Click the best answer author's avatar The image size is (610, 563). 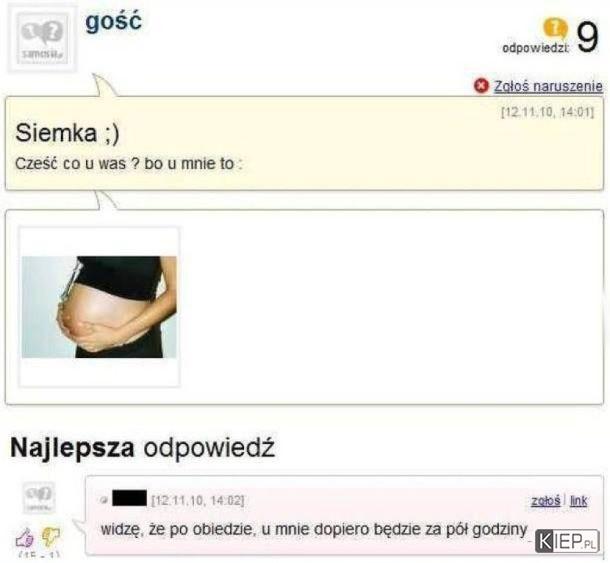click(x=39, y=498)
